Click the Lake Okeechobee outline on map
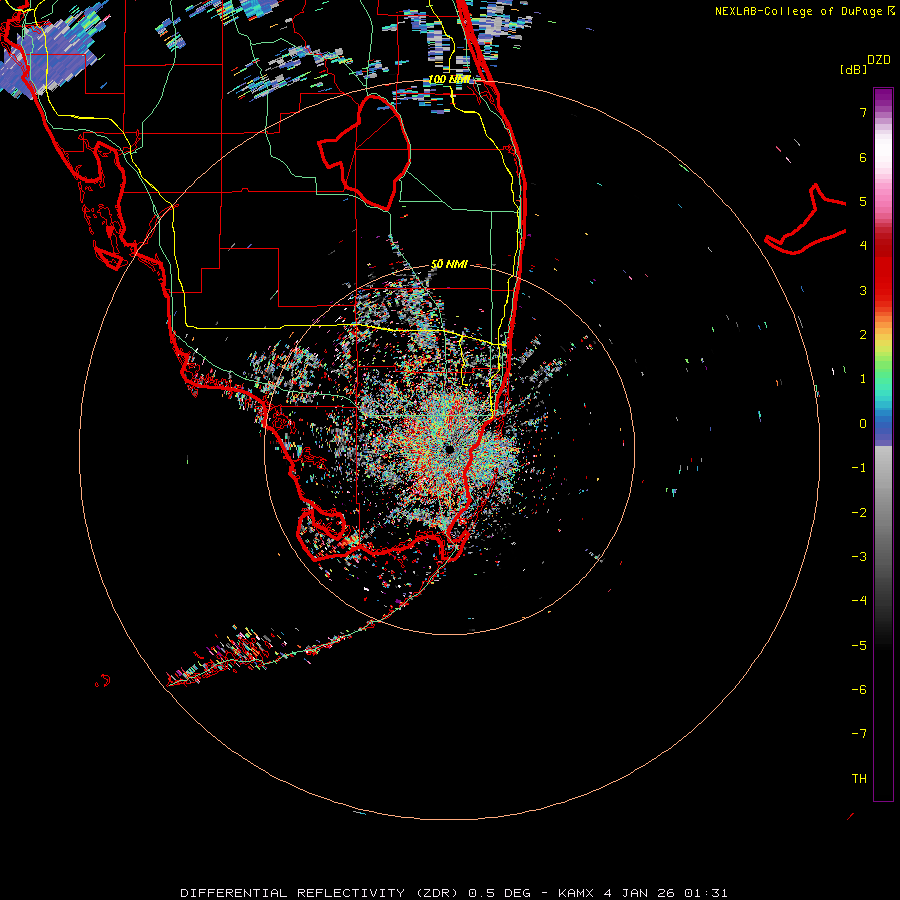Screen dimensions: 900x900 (x=366, y=151)
